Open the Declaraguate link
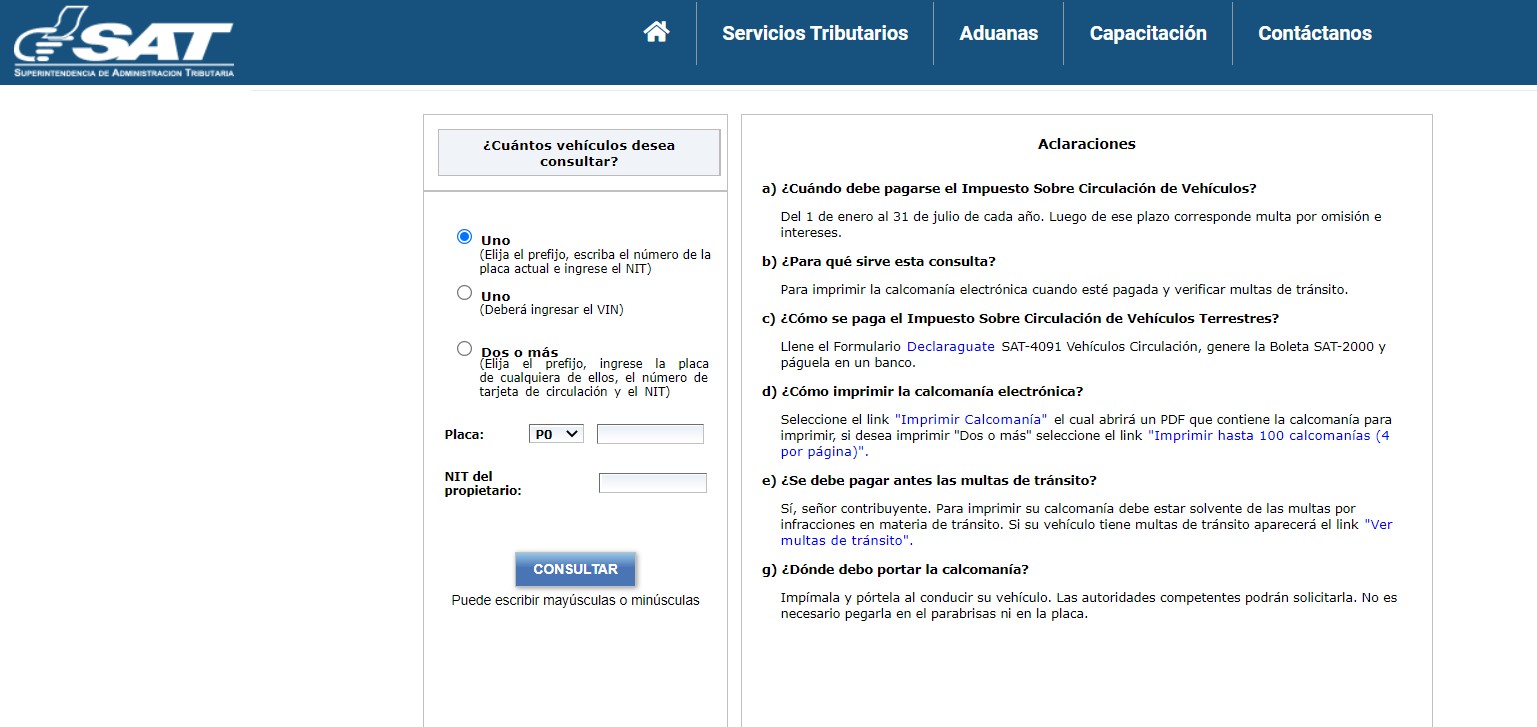1537x727 pixels. click(950, 347)
